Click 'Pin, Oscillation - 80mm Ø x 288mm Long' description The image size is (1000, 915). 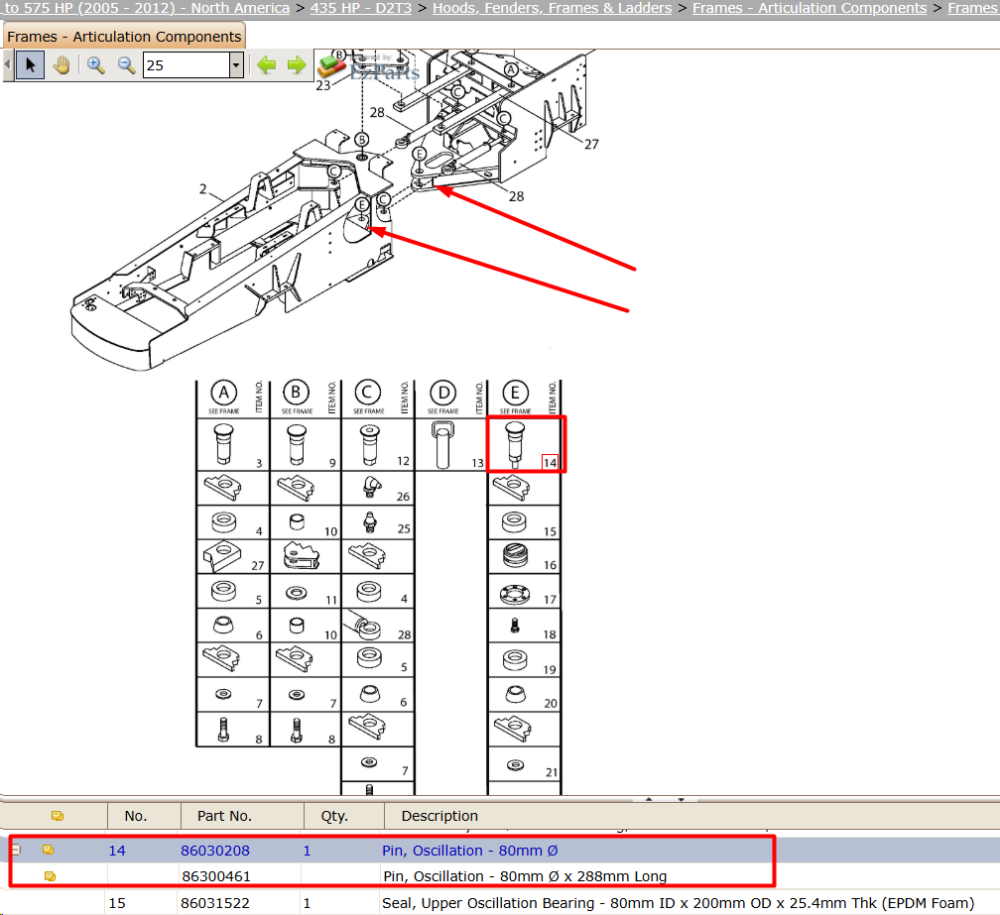point(524,876)
